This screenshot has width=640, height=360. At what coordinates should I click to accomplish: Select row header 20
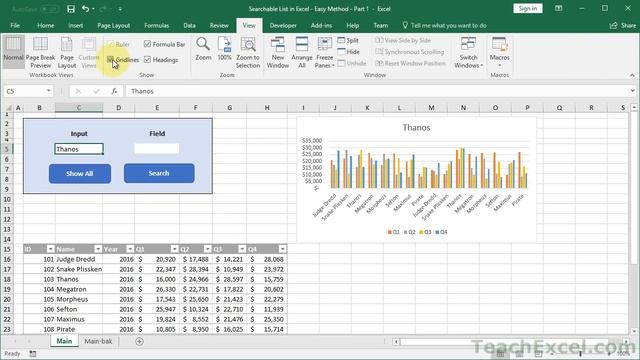pos(7,299)
